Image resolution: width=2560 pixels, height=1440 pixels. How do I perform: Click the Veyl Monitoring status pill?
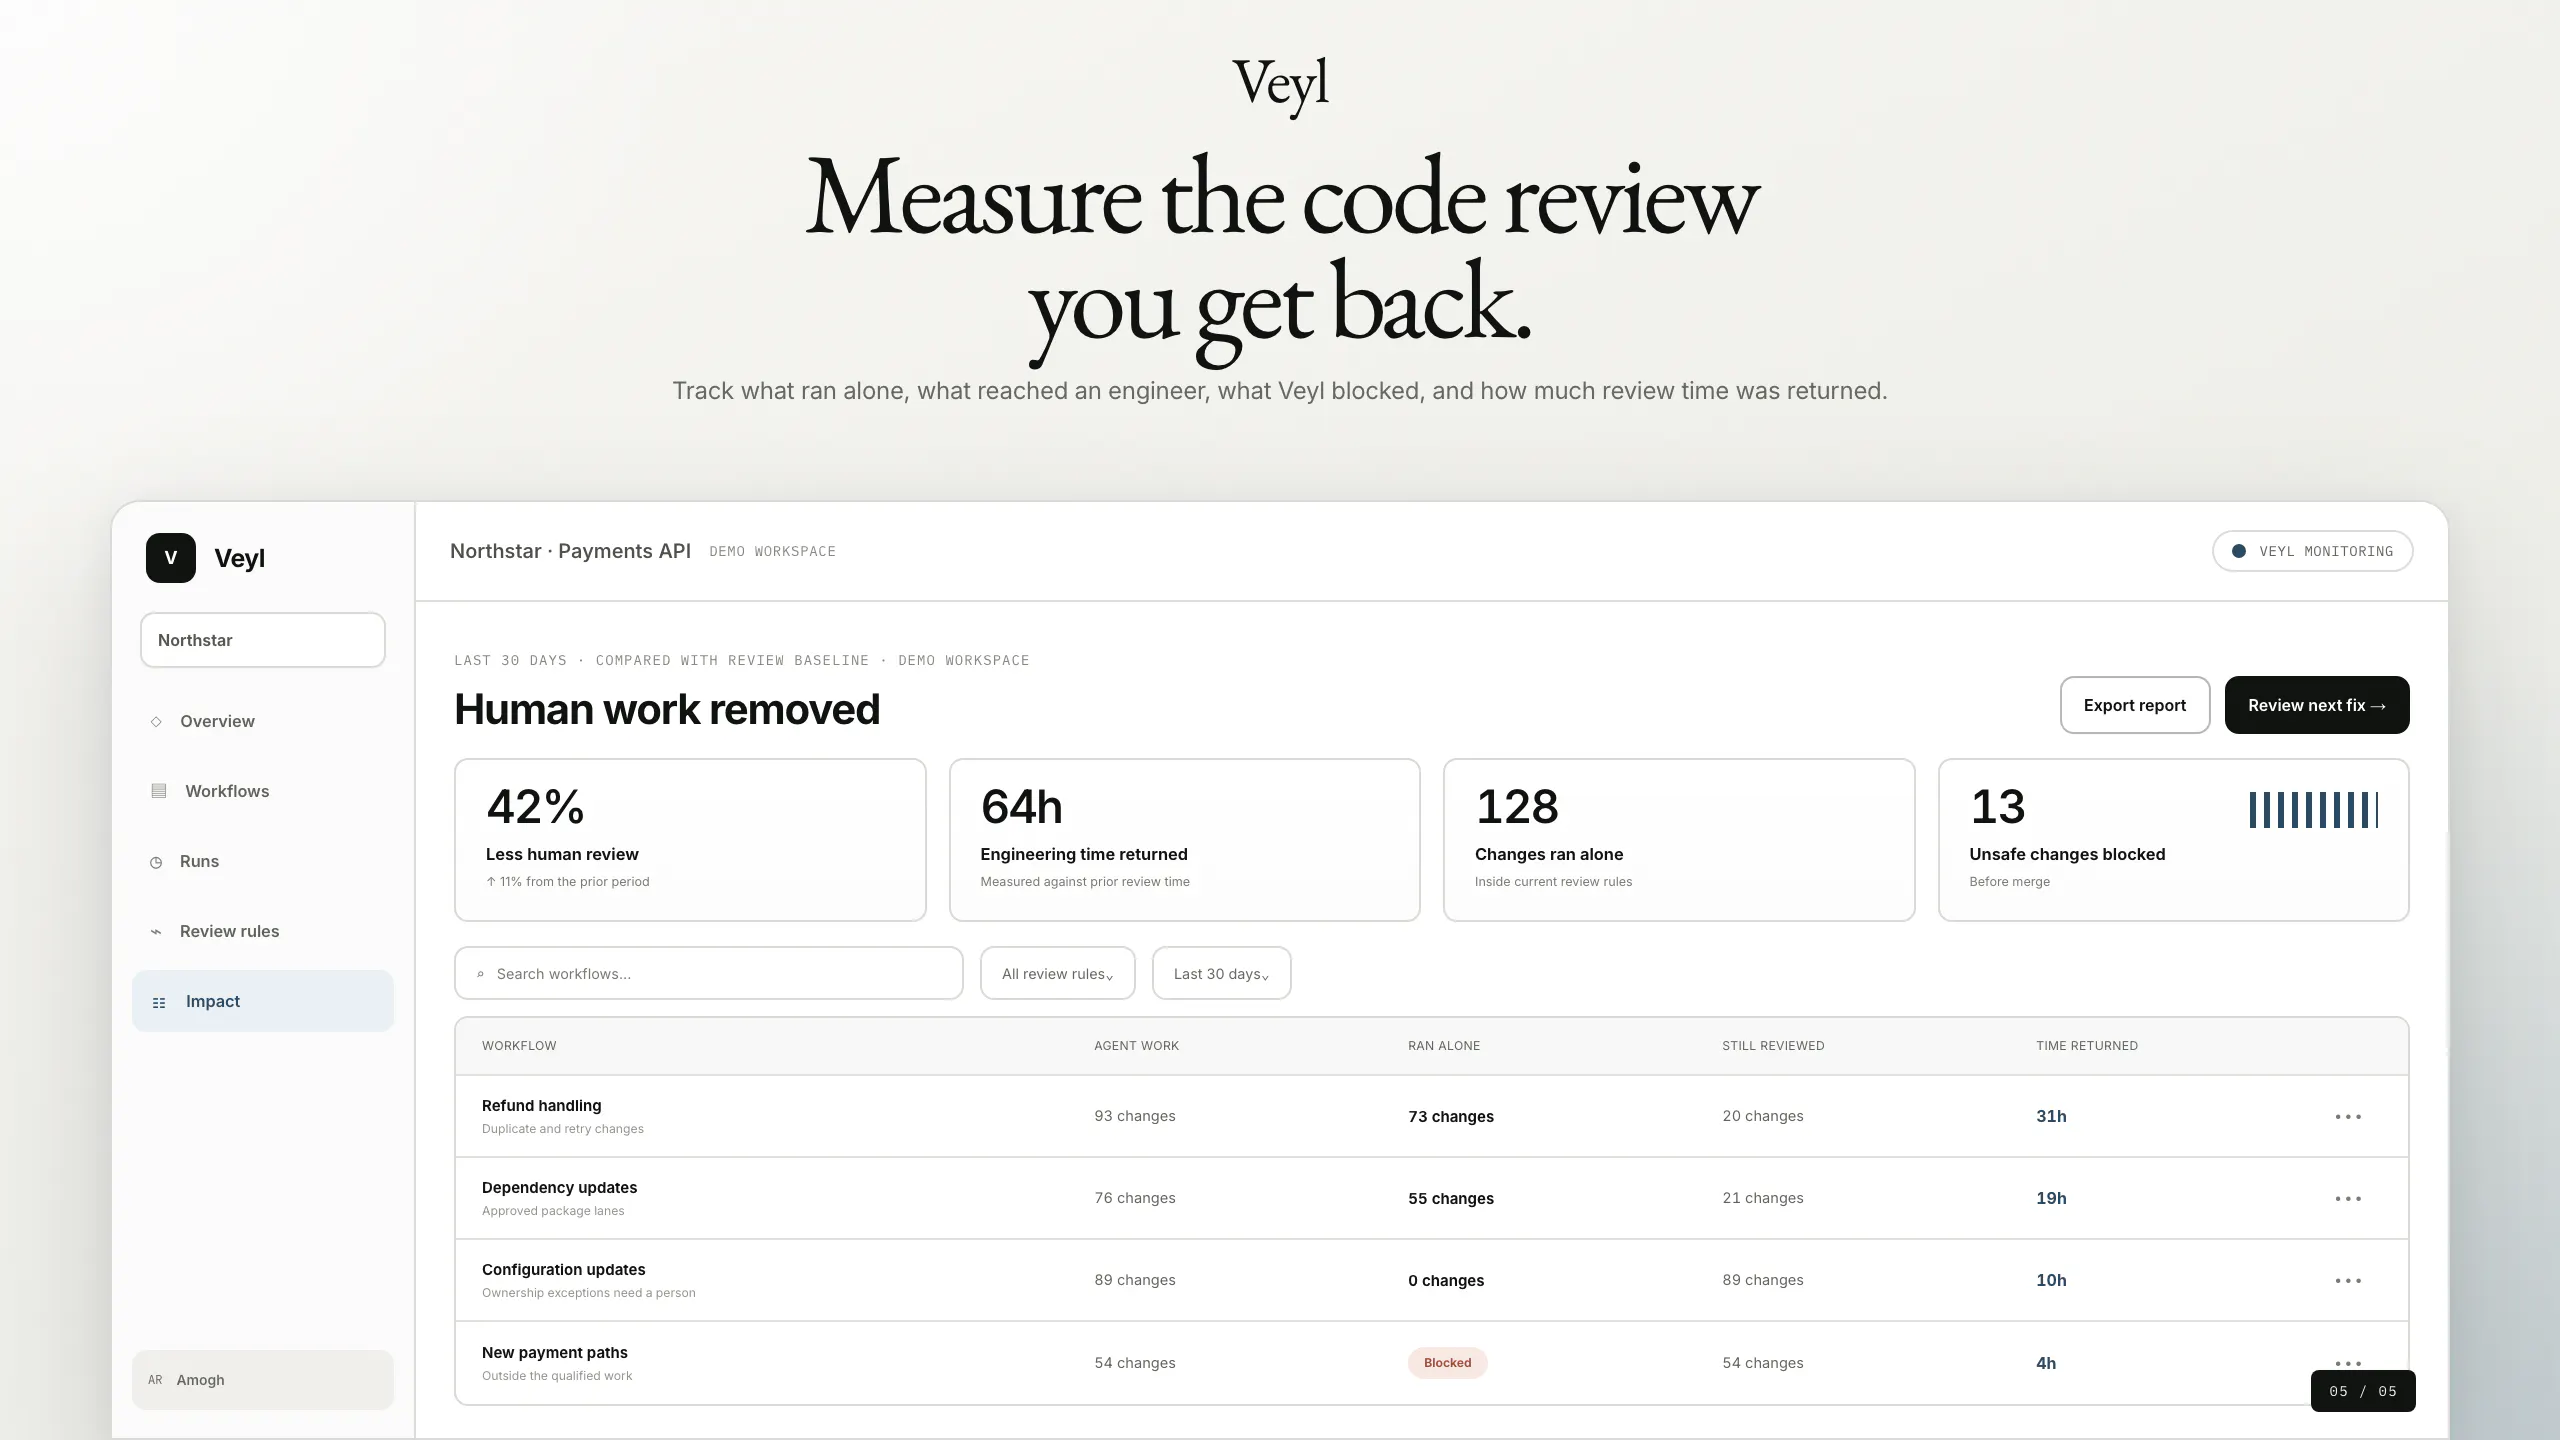pos(2313,551)
